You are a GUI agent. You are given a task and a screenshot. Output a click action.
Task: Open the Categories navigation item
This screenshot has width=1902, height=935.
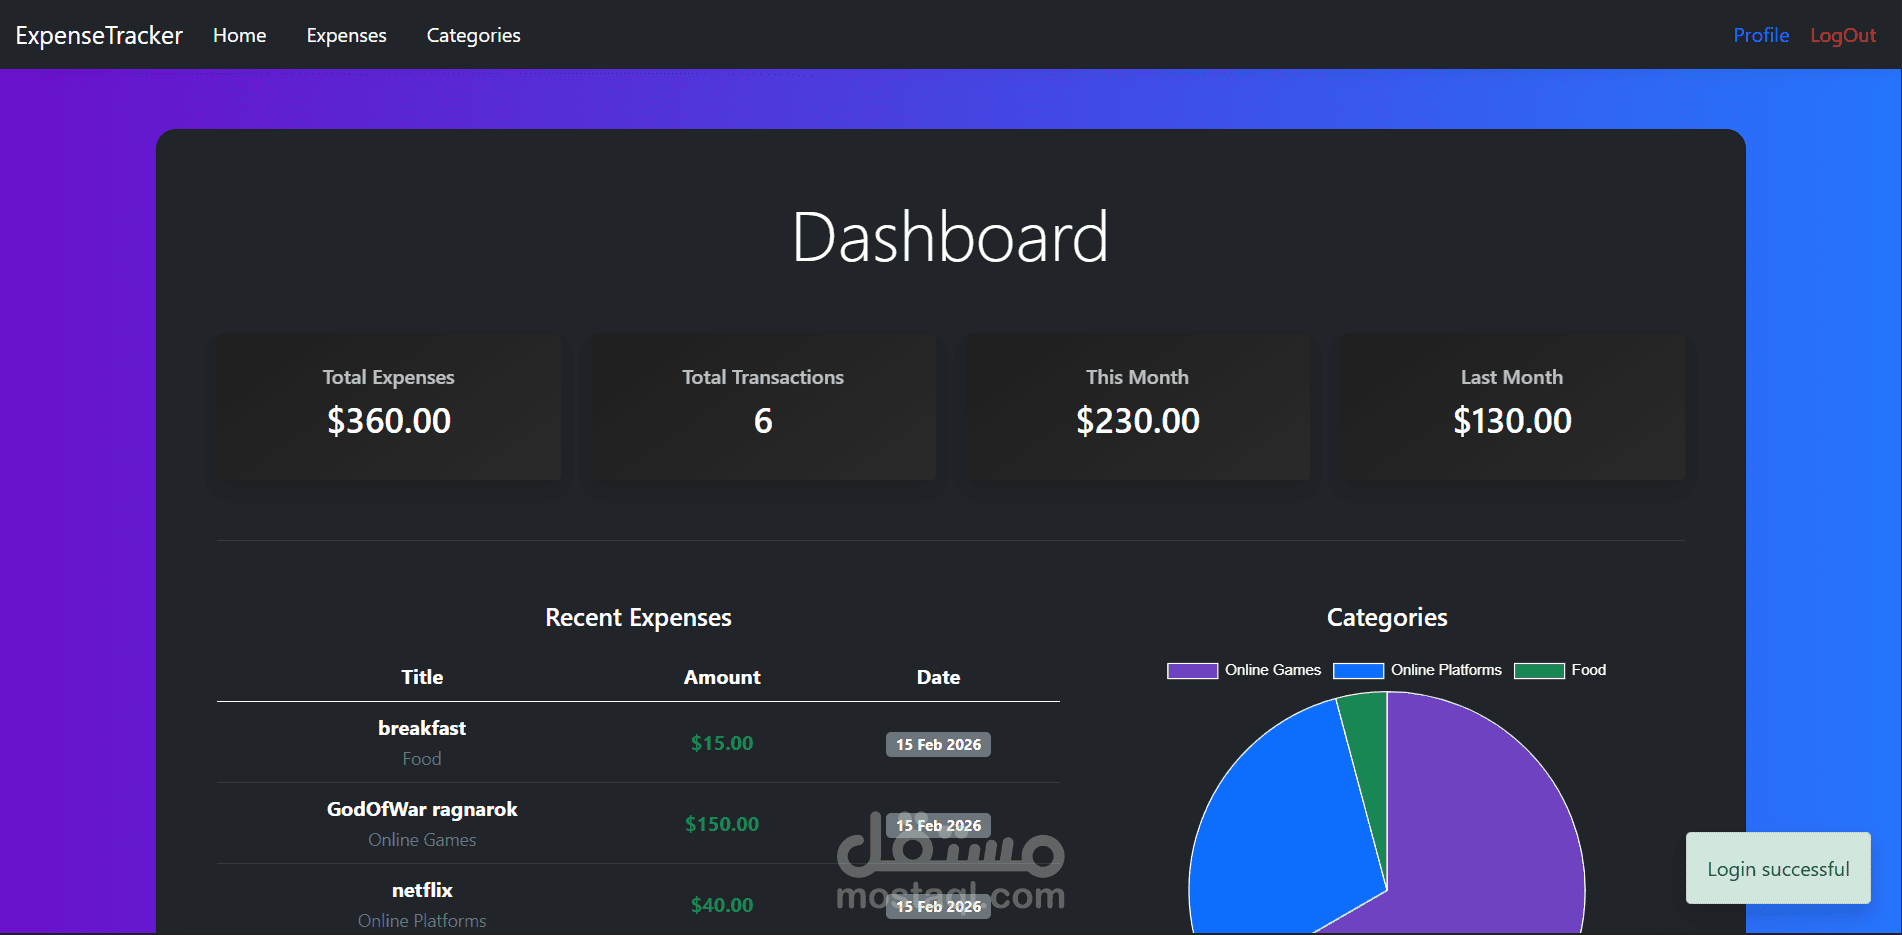tap(473, 34)
